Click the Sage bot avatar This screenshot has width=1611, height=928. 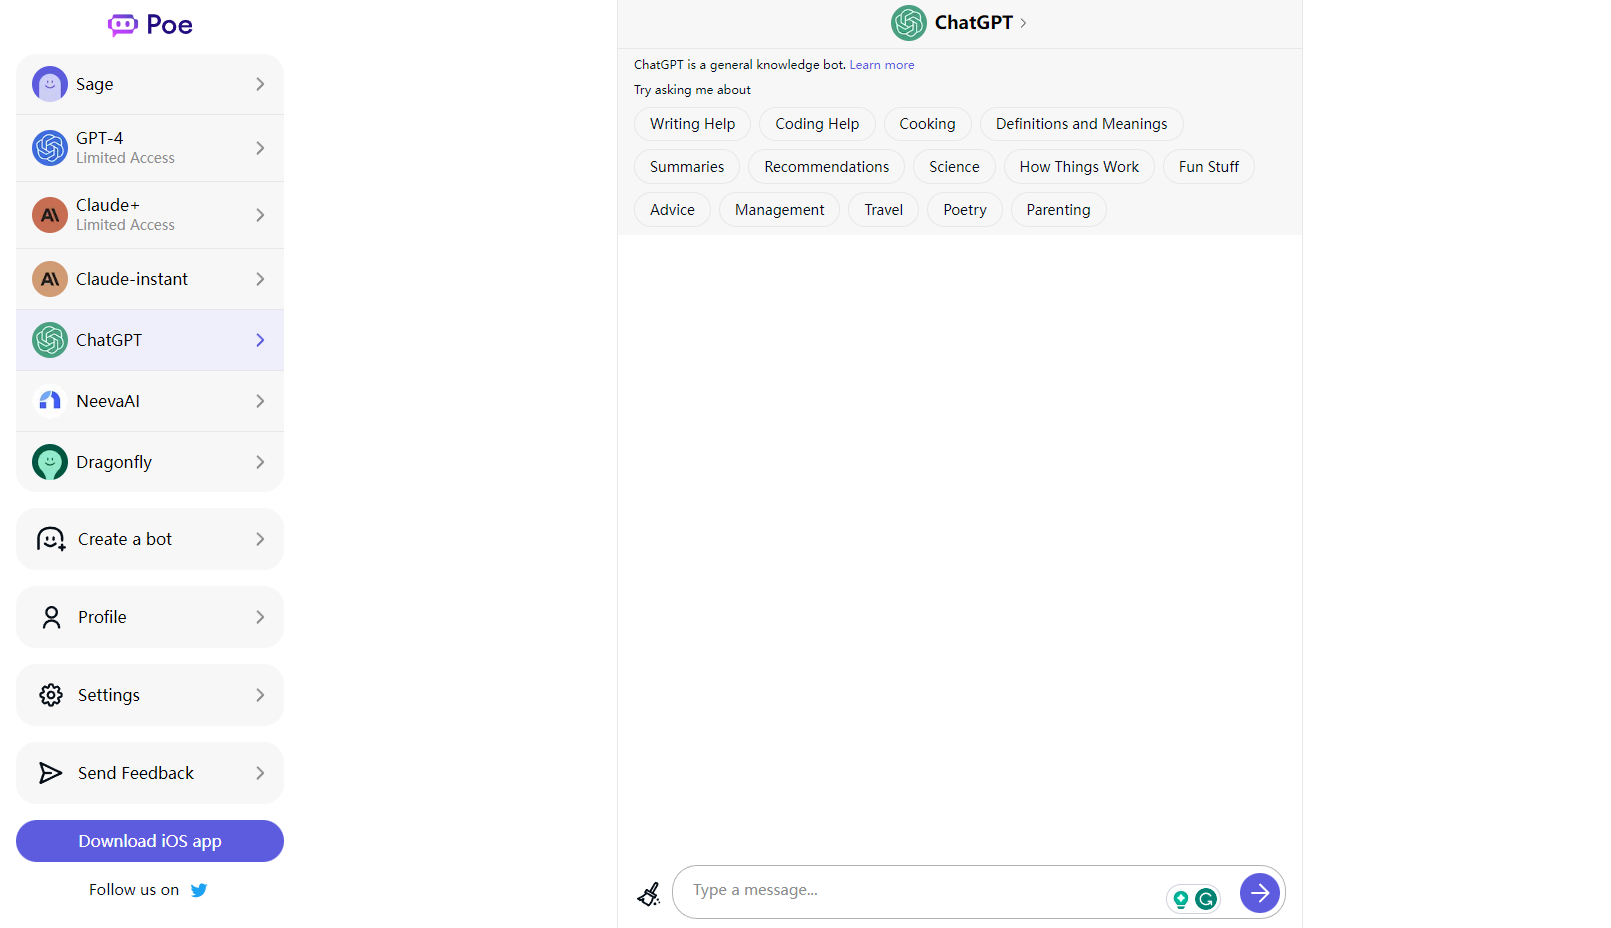pos(50,84)
